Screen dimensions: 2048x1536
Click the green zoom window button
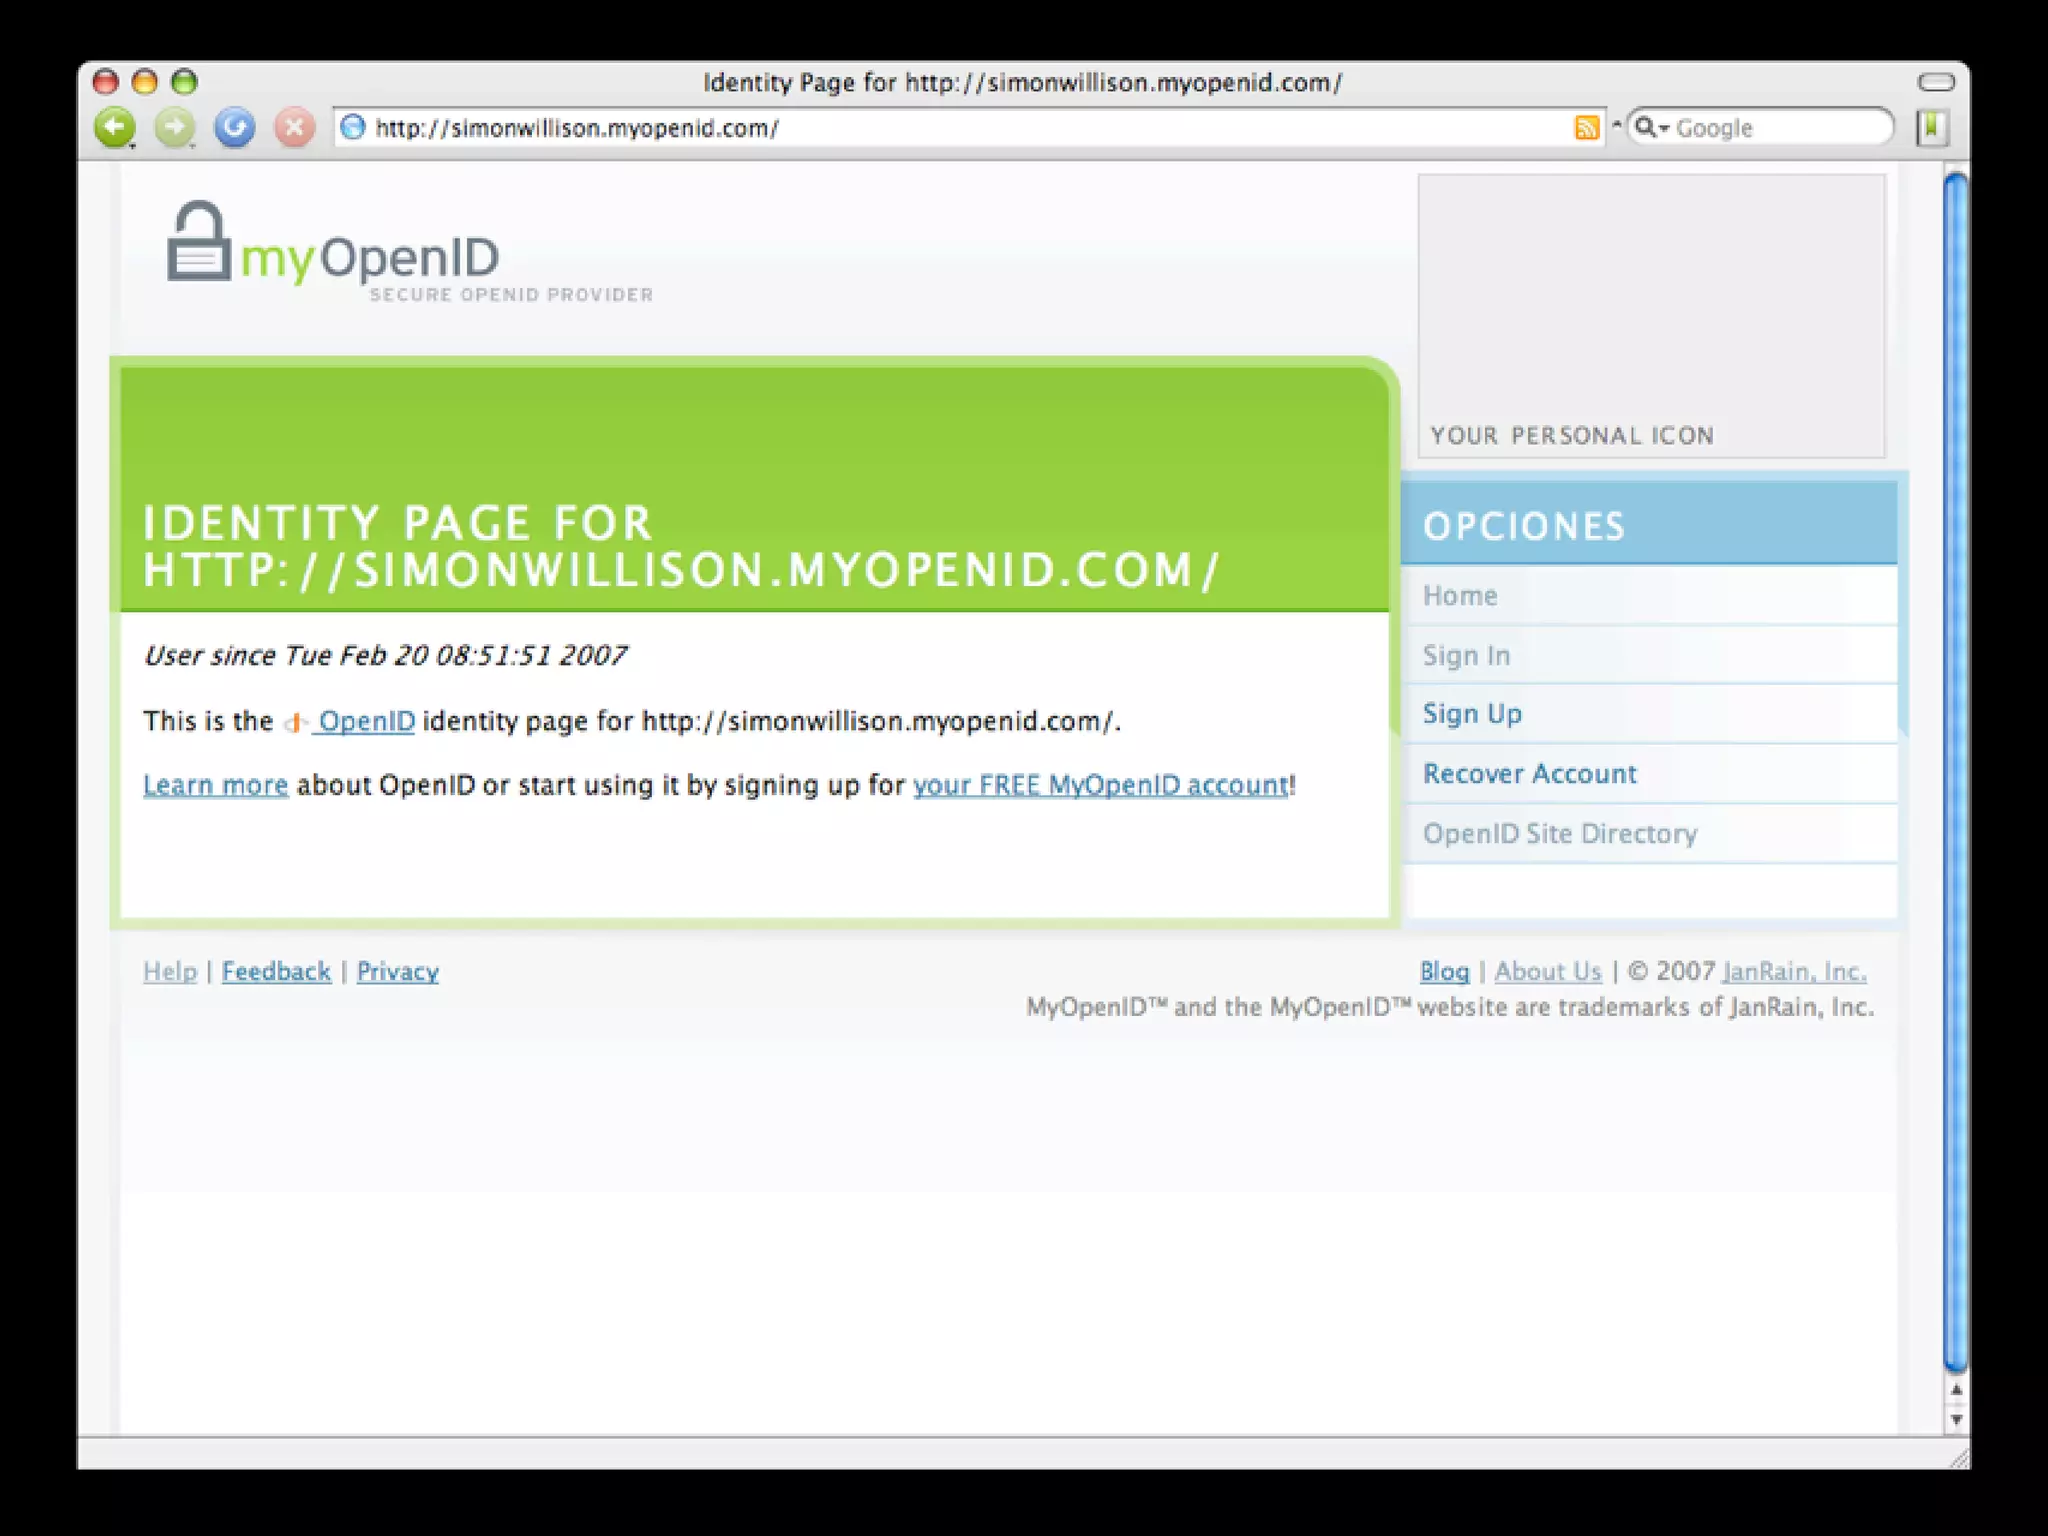[184, 82]
